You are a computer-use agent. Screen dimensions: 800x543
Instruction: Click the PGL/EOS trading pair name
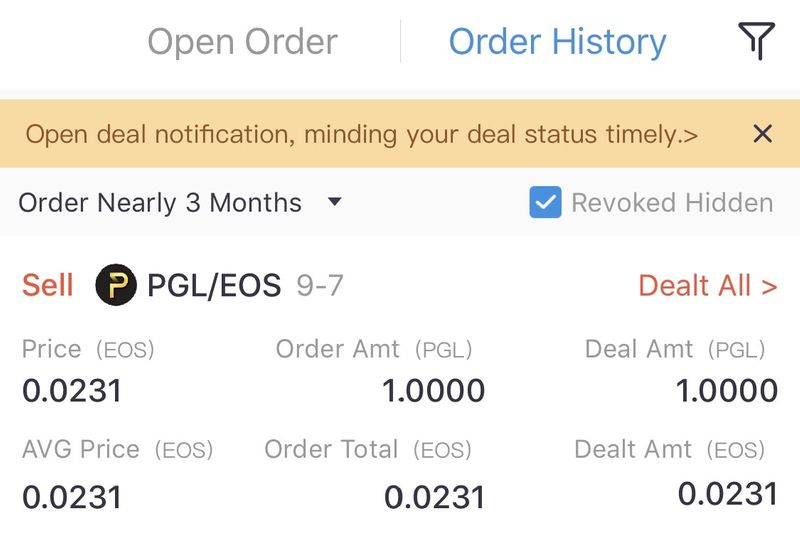214,286
